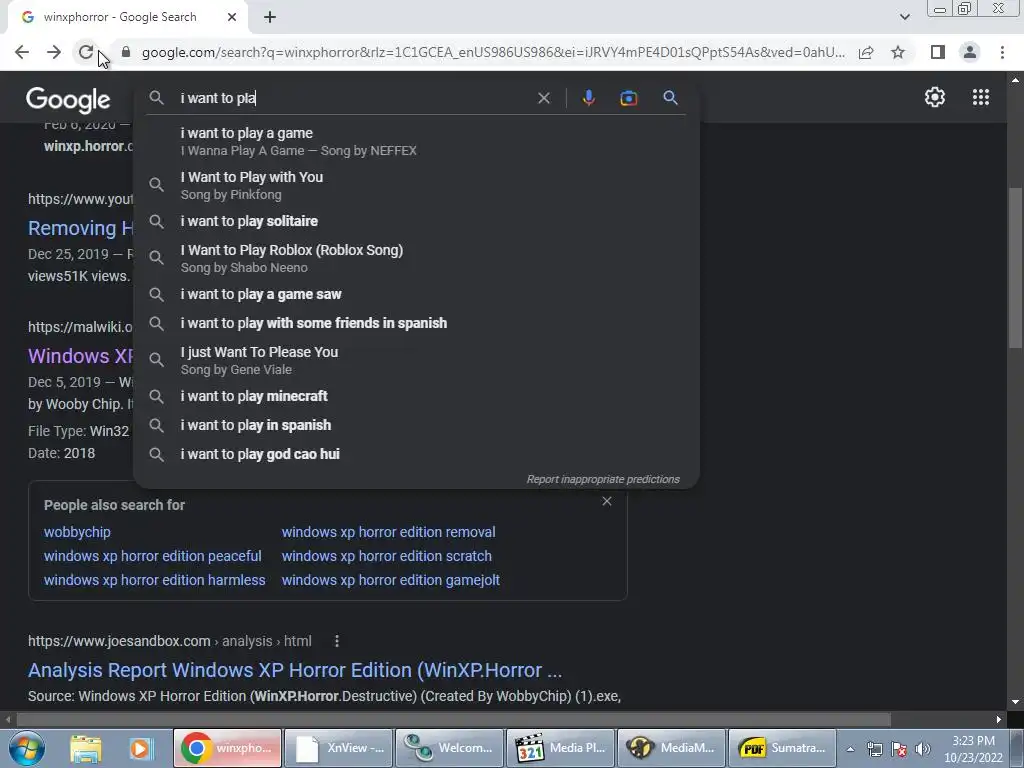Image resolution: width=1024 pixels, height=768 pixels.
Task: Click the vertical scrollbar thumb
Action: tap(1015, 268)
